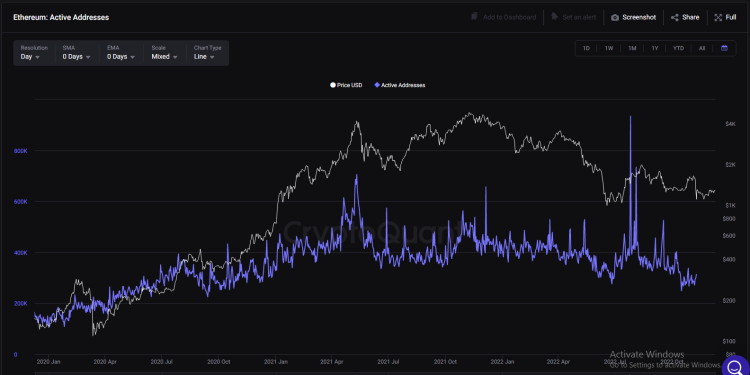
Task: Click the 2022 Jan date label
Action: click(503, 362)
